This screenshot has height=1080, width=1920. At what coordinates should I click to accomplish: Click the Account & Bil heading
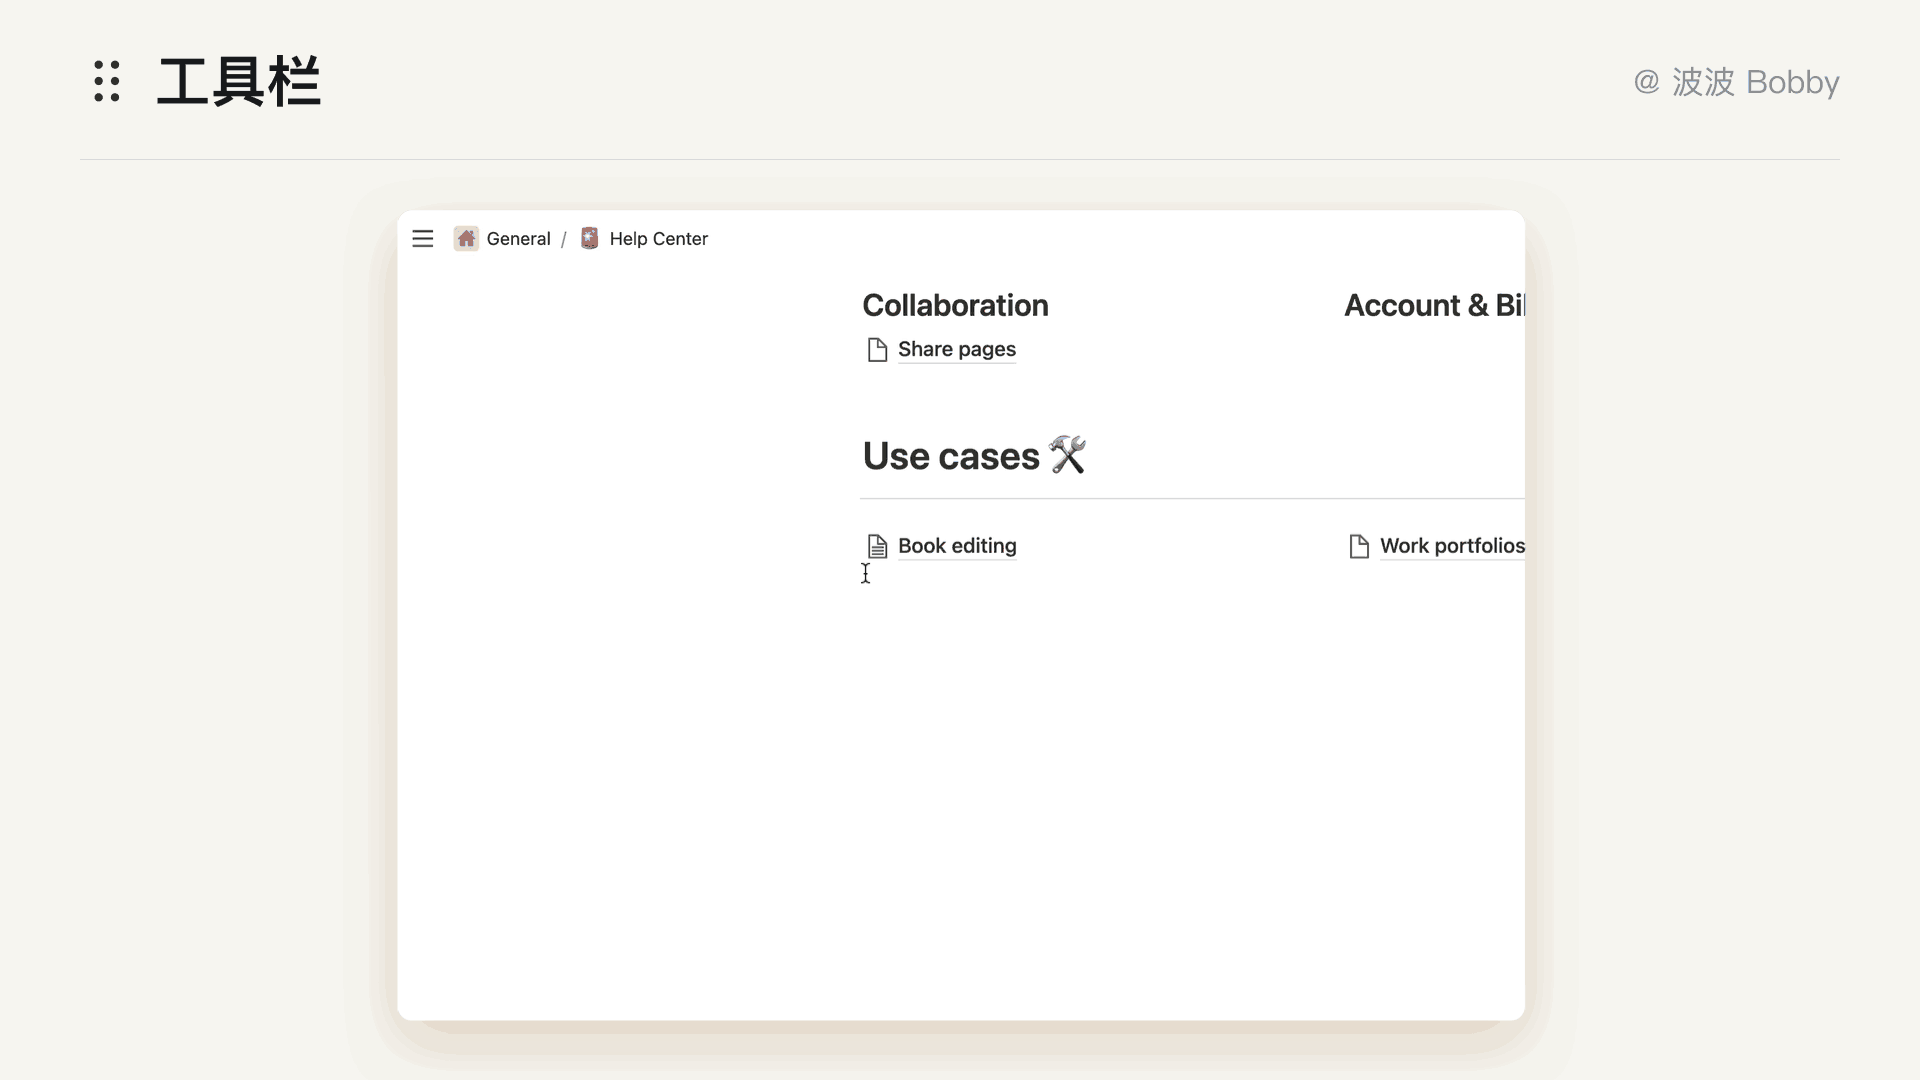pyautogui.click(x=1433, y=306)
